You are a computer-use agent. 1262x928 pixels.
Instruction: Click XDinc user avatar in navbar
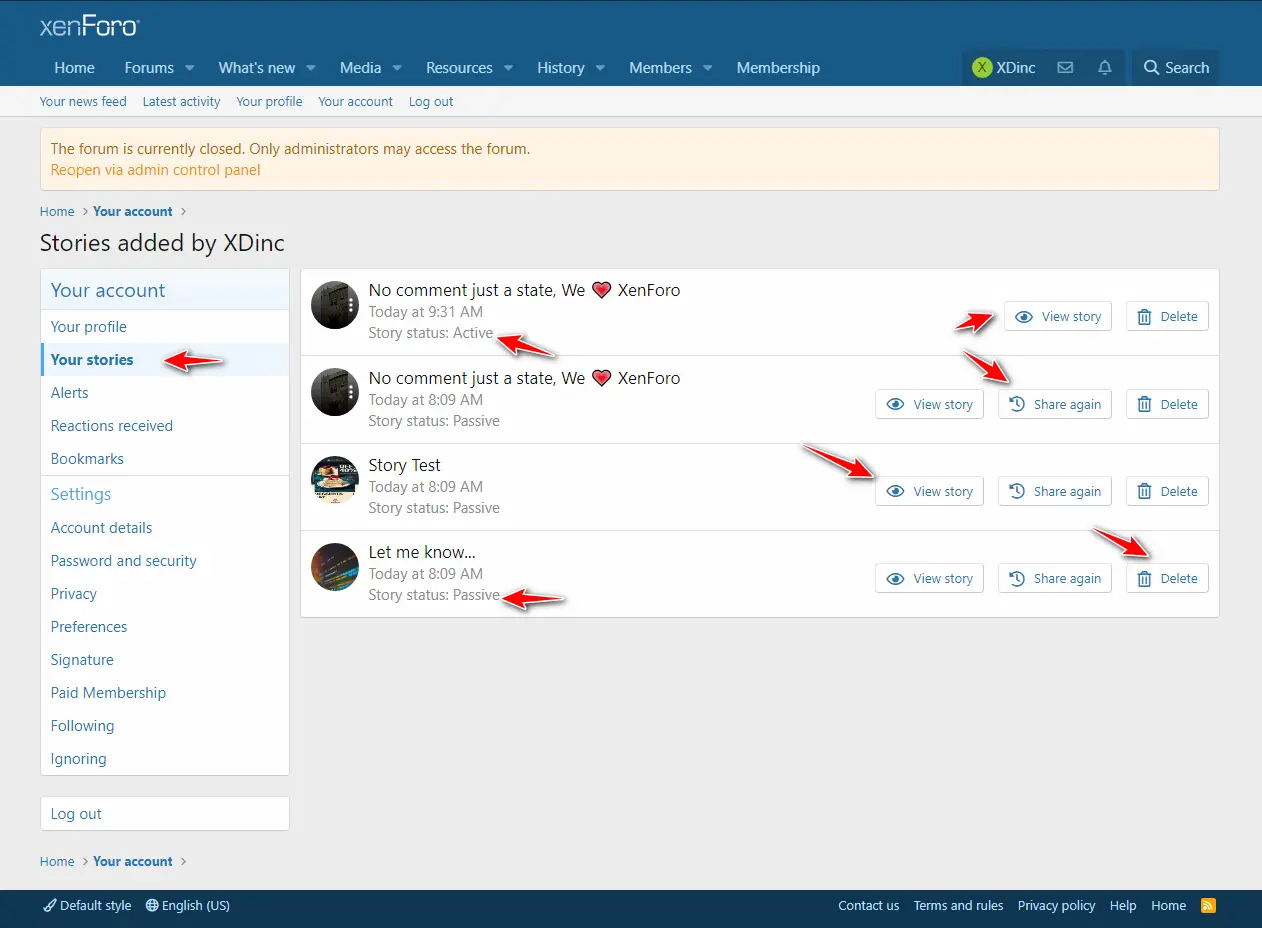(x=982, y=68)
